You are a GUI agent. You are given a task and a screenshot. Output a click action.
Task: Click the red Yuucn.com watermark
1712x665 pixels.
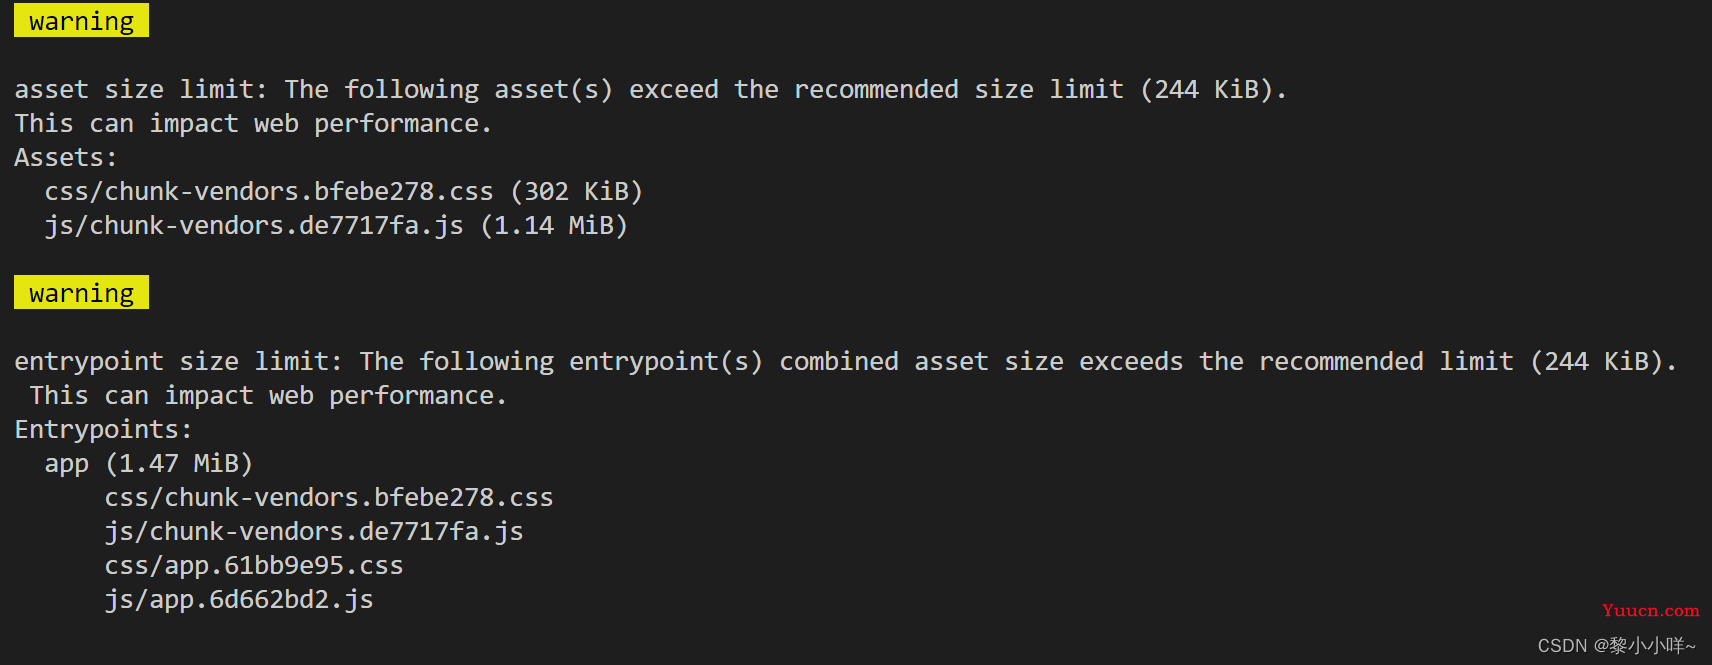click(x=1650, y=610)
